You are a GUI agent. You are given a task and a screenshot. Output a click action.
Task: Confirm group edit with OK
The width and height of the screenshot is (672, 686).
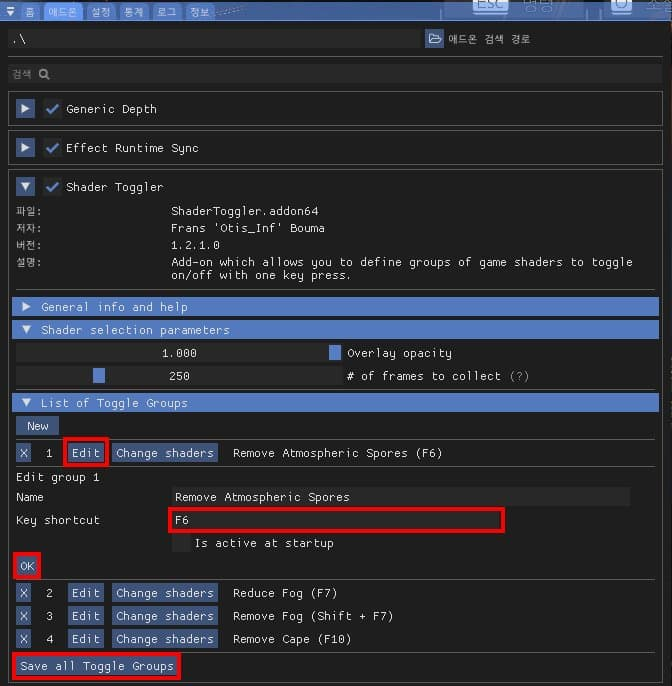(x=27, y=566)
